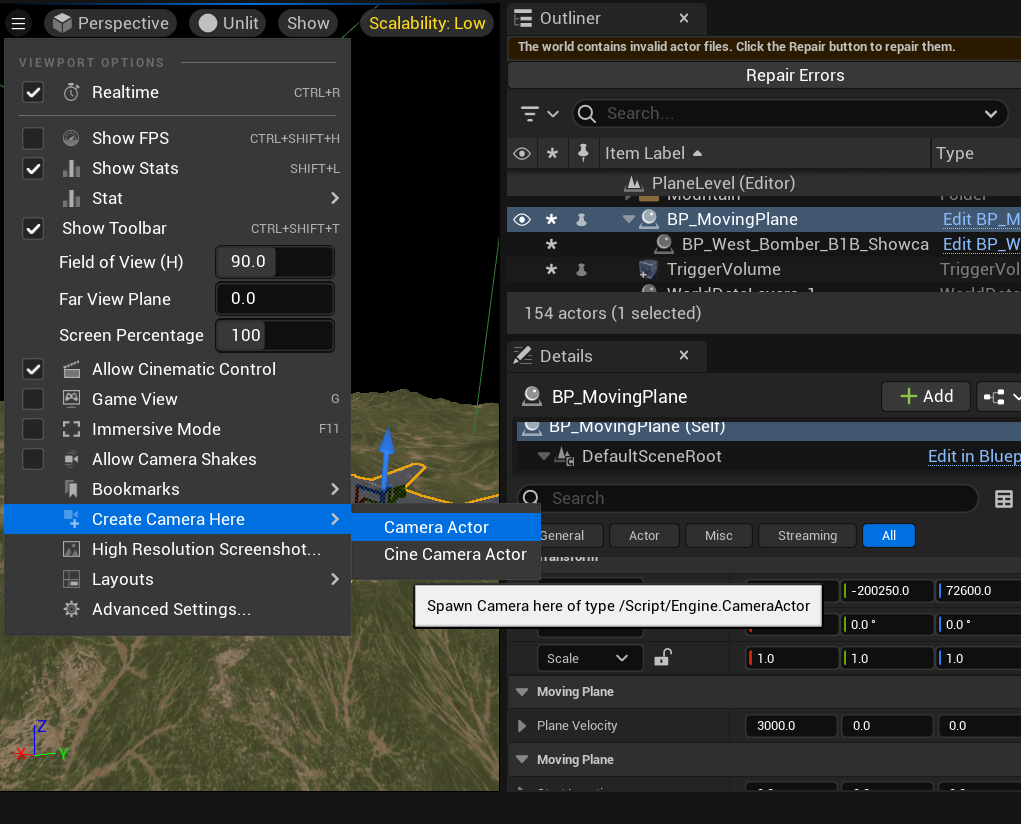Select BP_West_Bomber_B1B_Showca actor row
The image size is (1021, 824).
coord(763,244)
